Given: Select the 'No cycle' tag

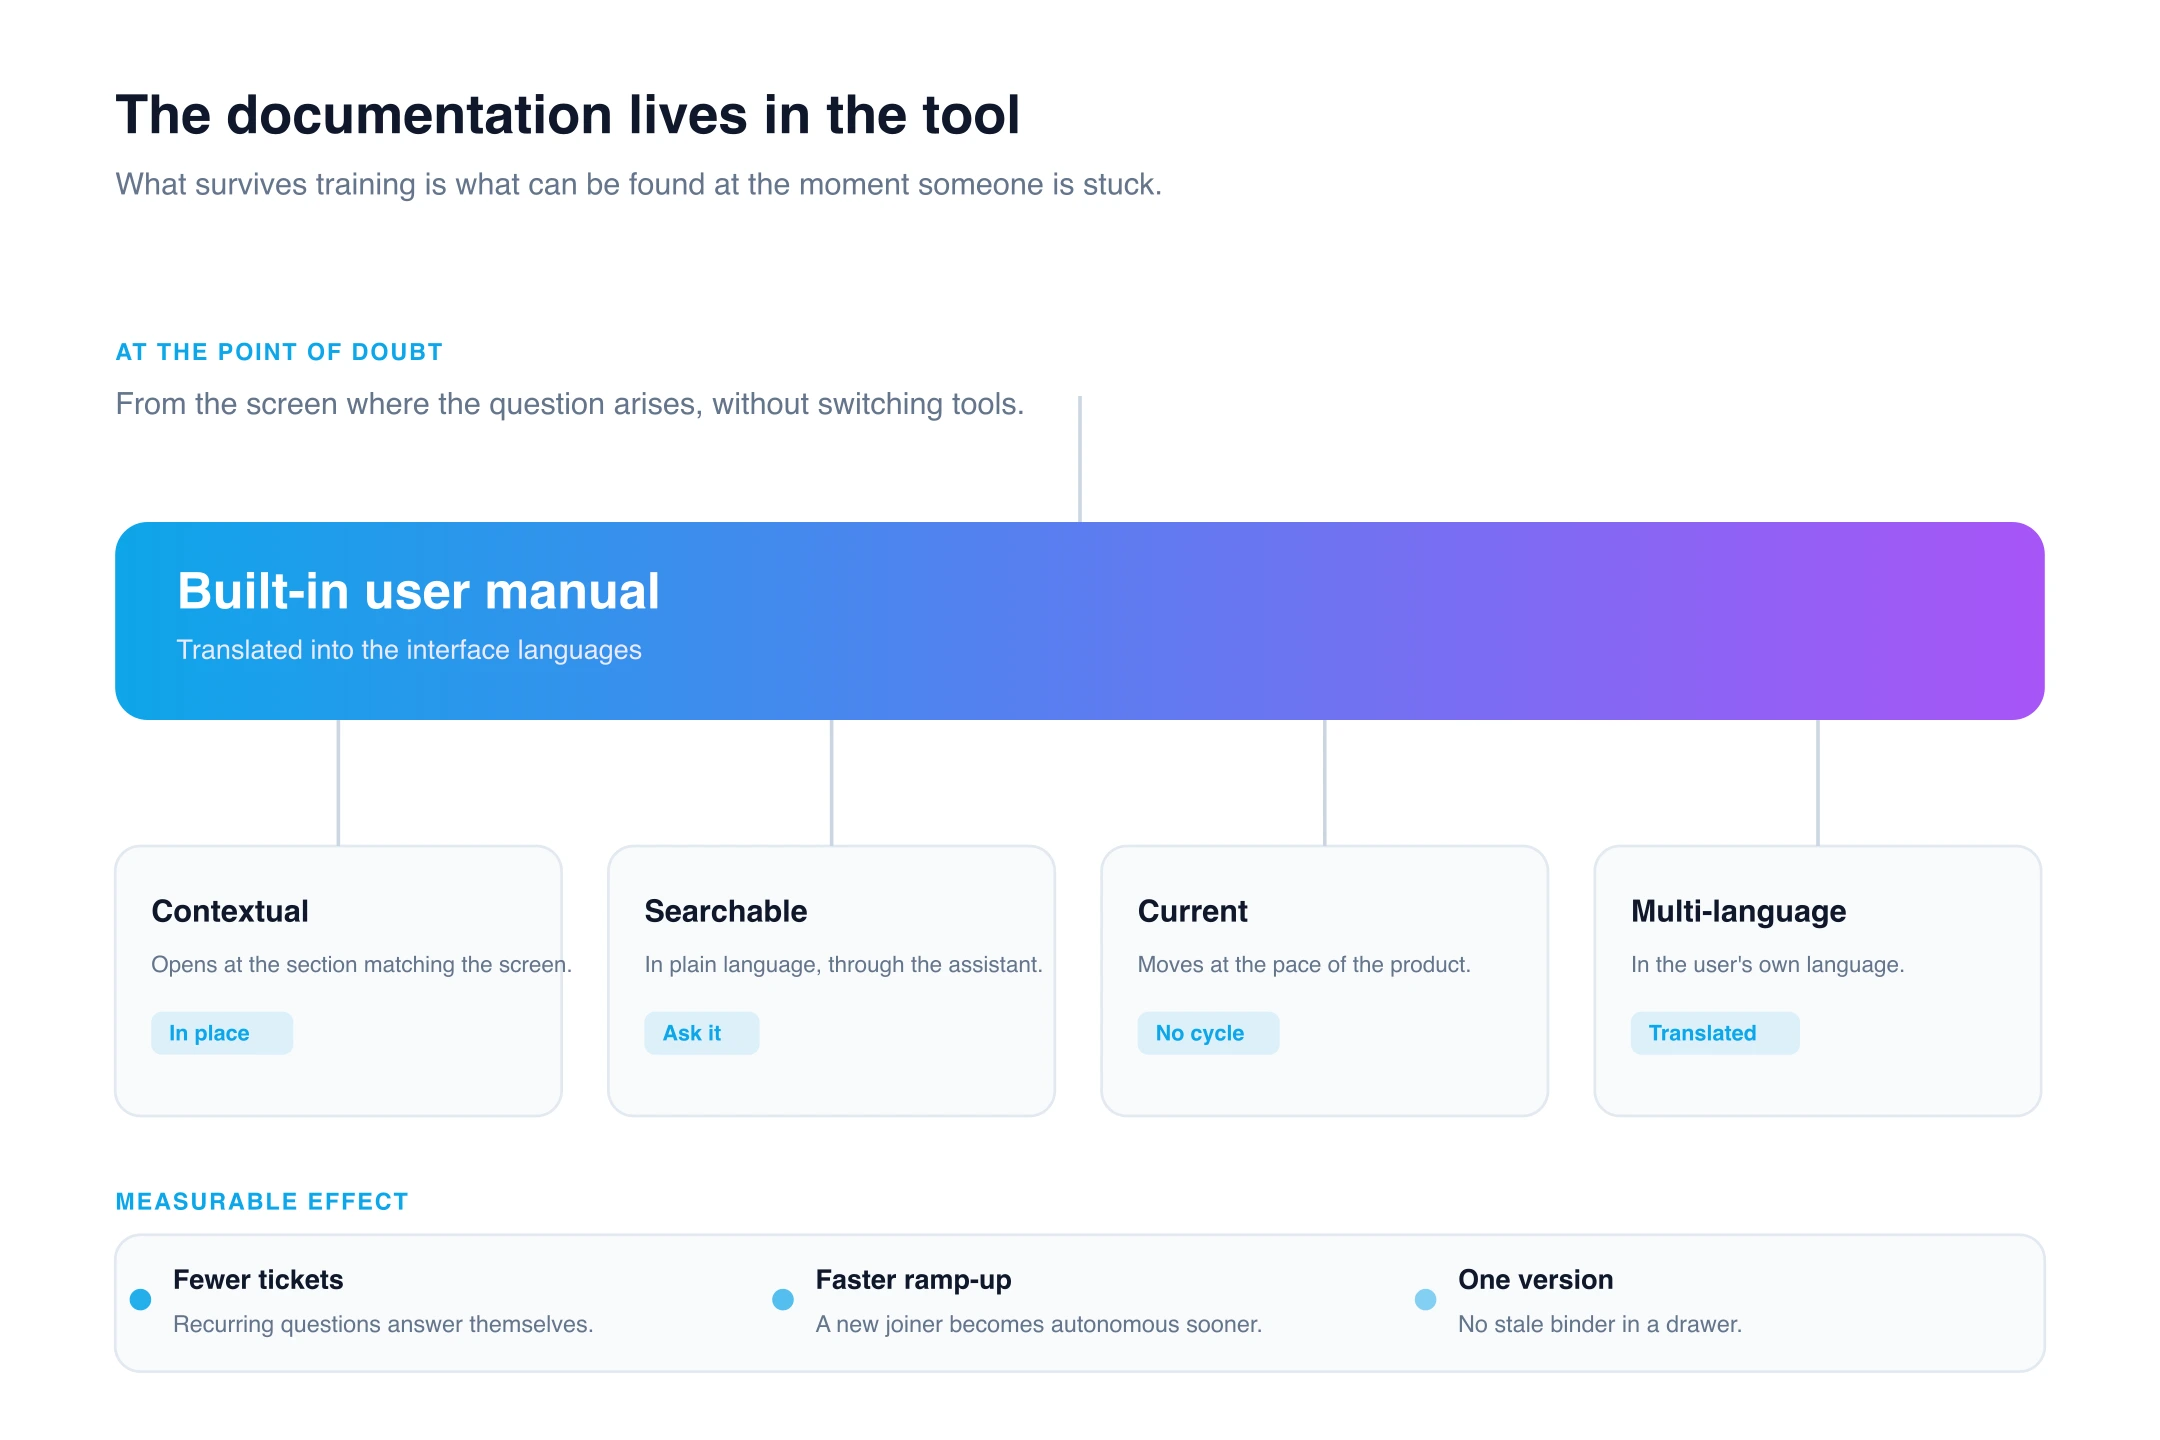Looking at the screenshot, I should pyautogui.click(x=1208, y=1033).
